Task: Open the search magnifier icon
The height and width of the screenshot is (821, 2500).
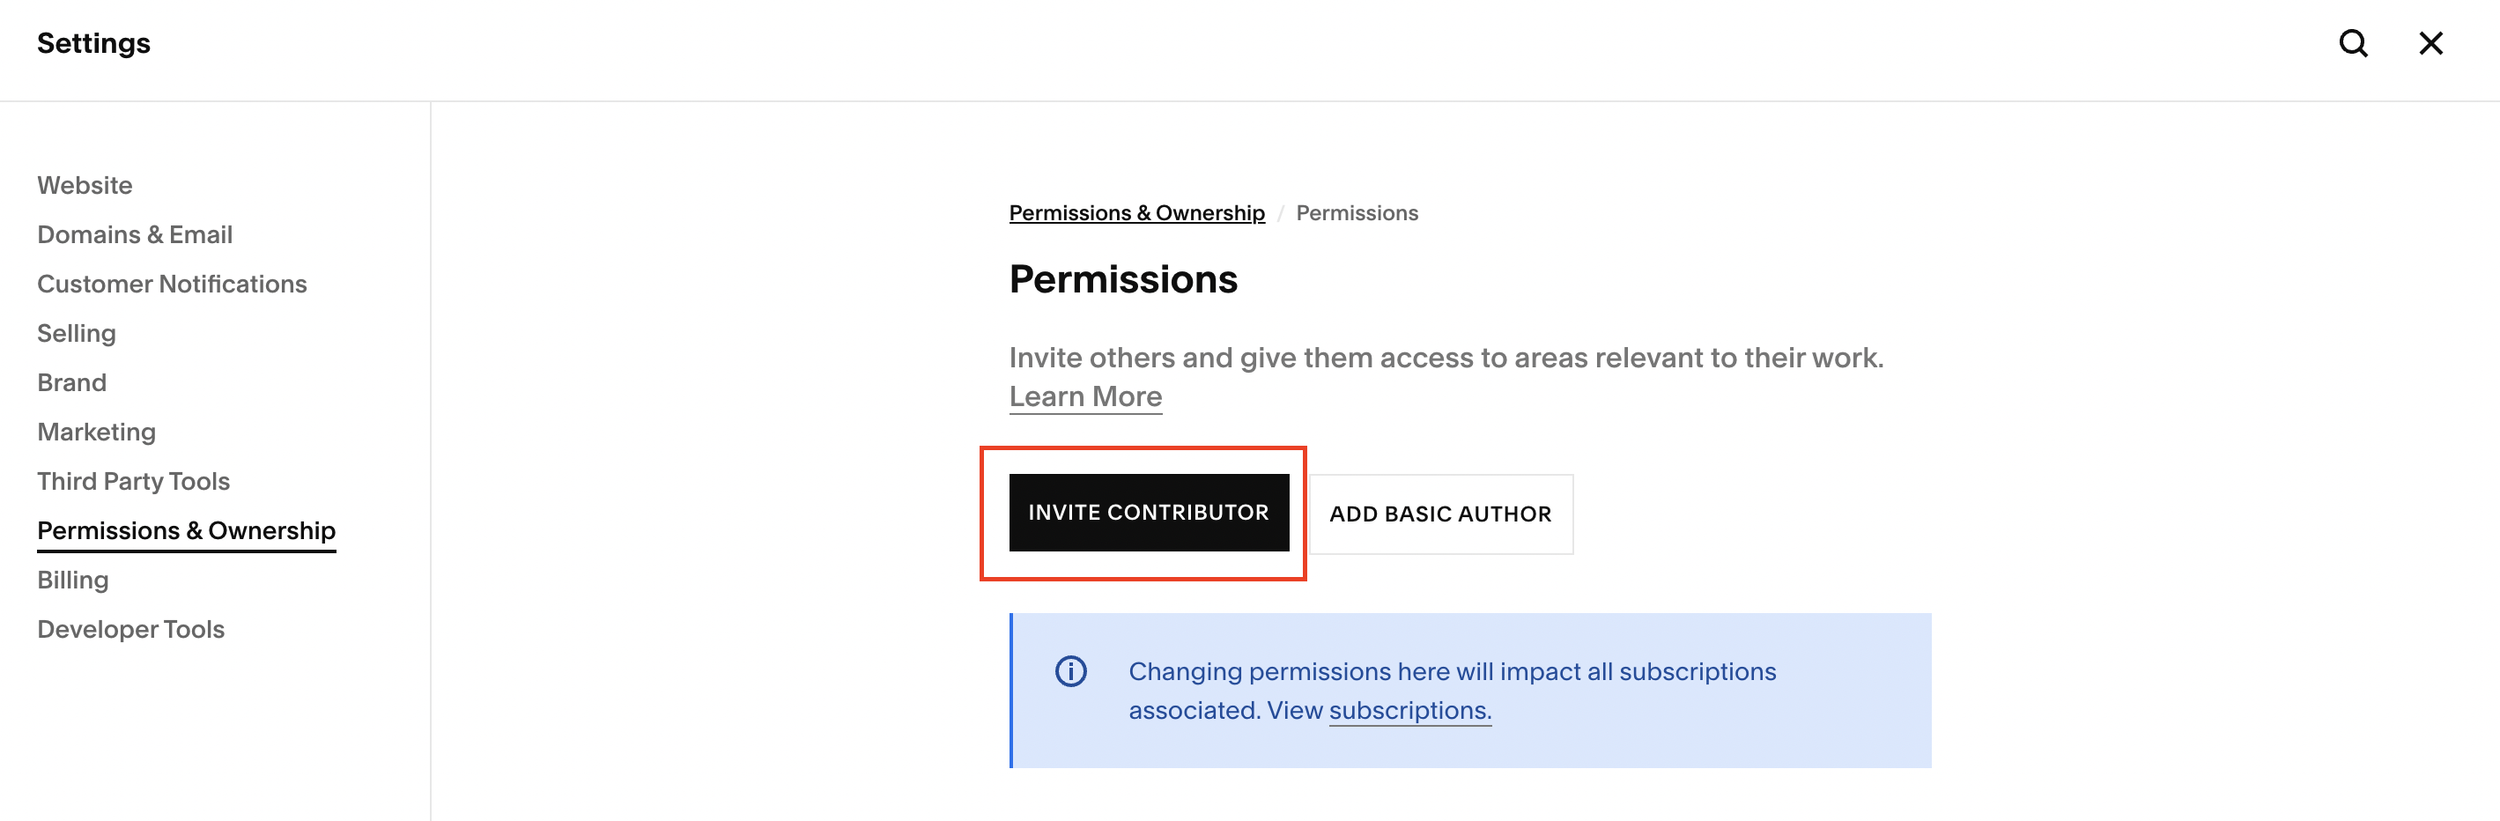Action: [2353, 43]
